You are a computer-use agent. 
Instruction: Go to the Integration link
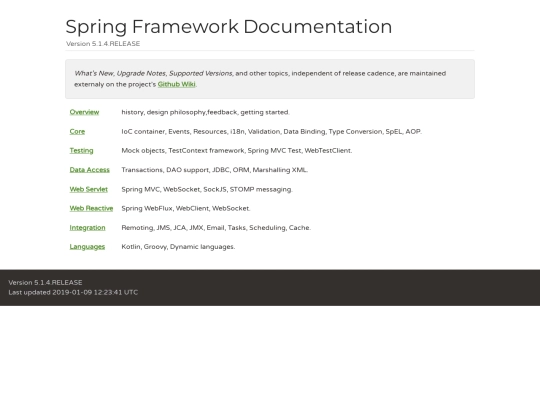(87, 228)
